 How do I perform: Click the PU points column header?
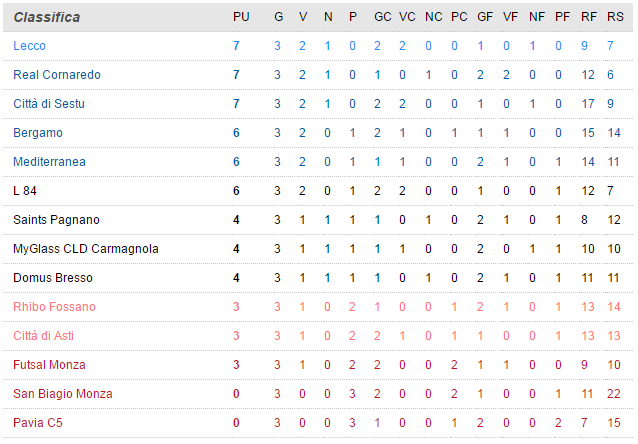pyautogui.click(x=240, y=17)
